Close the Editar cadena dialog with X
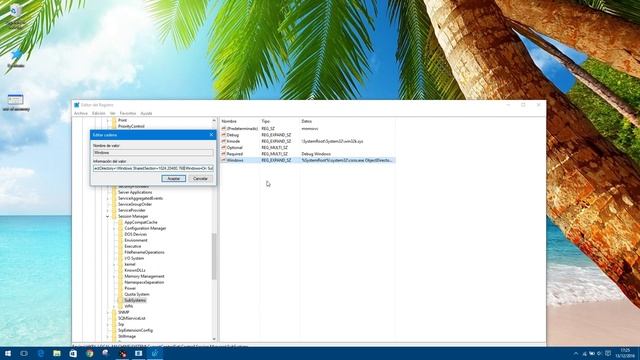 coord(211,135)
